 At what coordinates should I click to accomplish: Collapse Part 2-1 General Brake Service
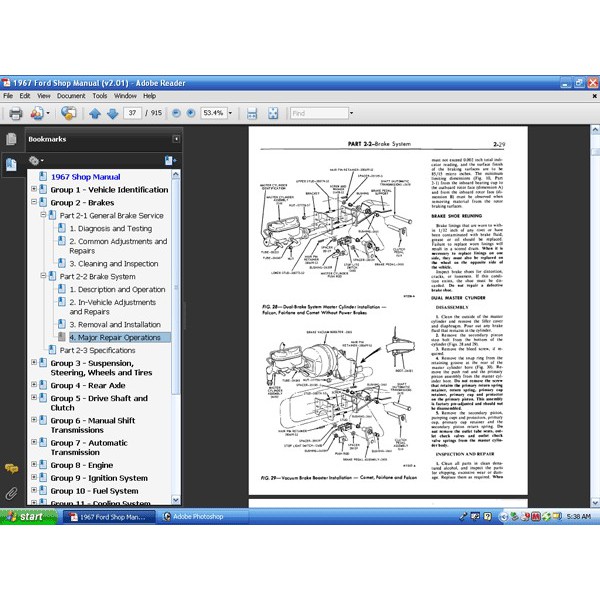pyautogui.click(x=43, y=215)
